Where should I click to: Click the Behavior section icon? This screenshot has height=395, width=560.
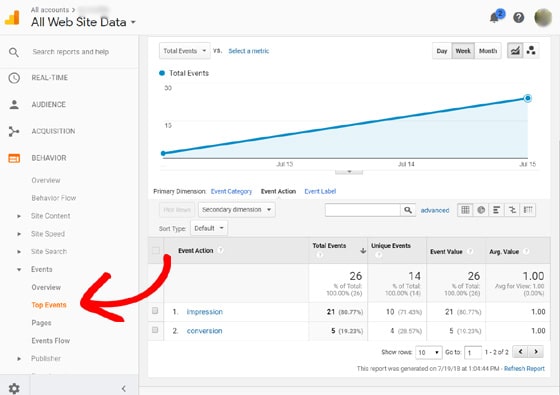(14, 158)
